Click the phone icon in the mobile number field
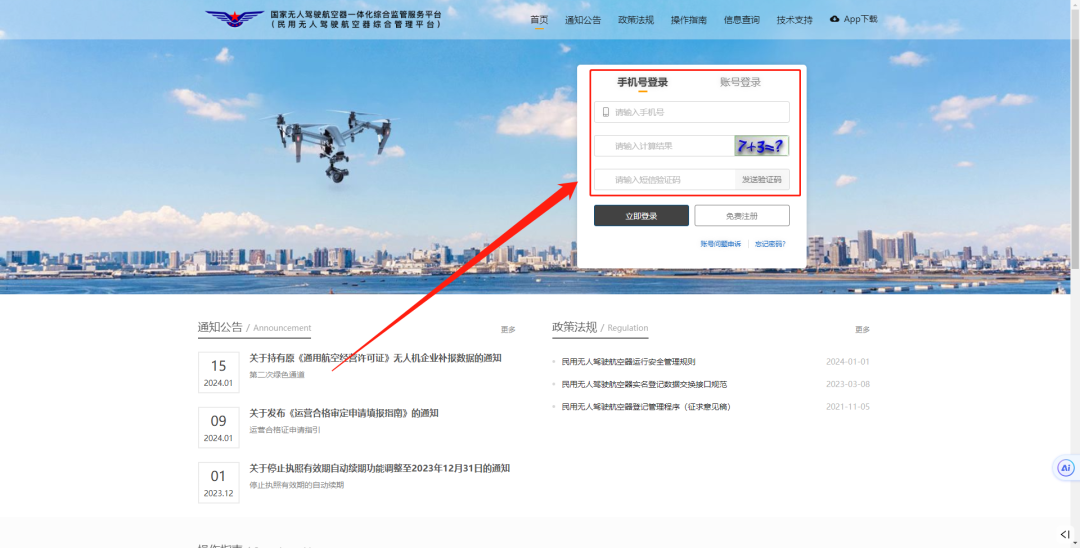Screen dimensions: 1080x548 pos(605,112)
